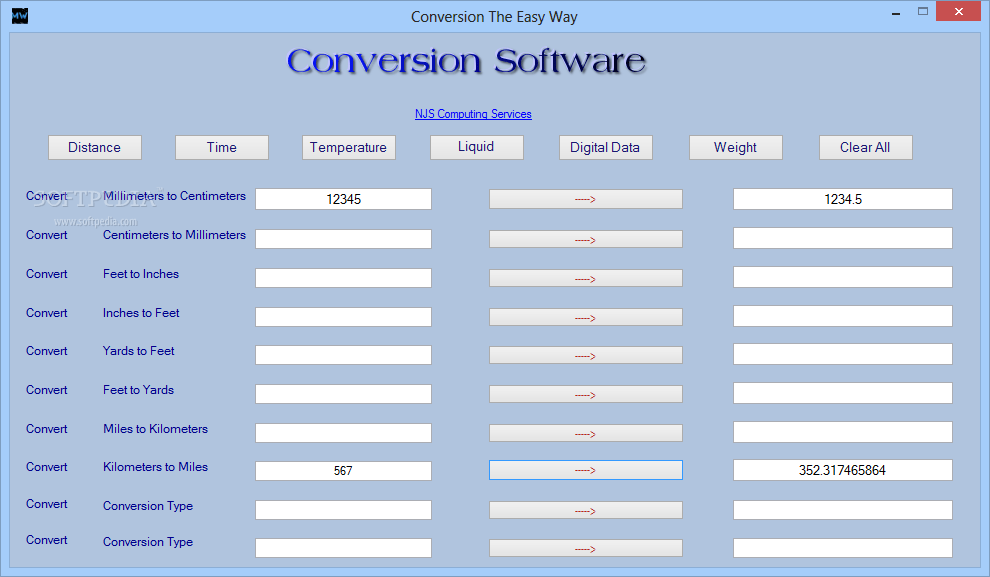The image size is (990, 577).
Task: Click the application icon in the title bar
Action: 19,16
